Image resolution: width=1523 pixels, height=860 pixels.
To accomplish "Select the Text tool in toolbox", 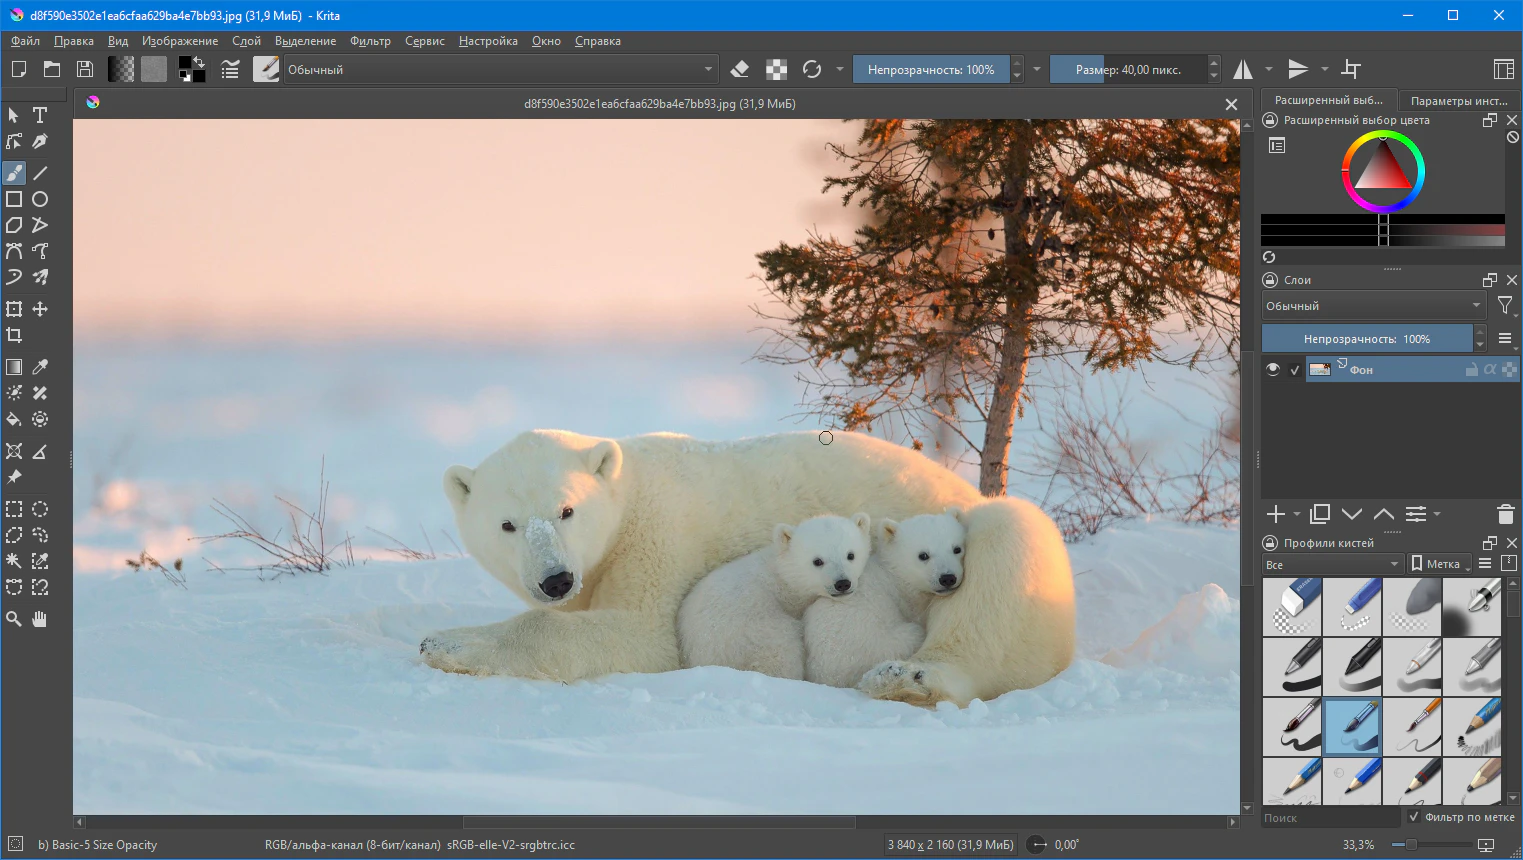I will [x=40, y=115].
